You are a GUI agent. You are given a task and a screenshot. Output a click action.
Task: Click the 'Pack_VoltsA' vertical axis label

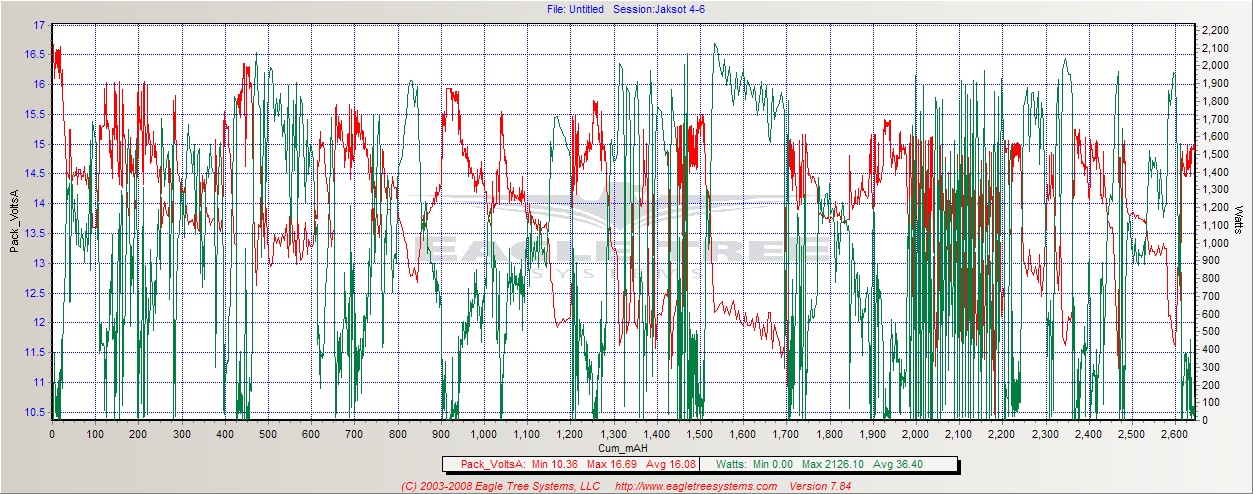point(15,221)
